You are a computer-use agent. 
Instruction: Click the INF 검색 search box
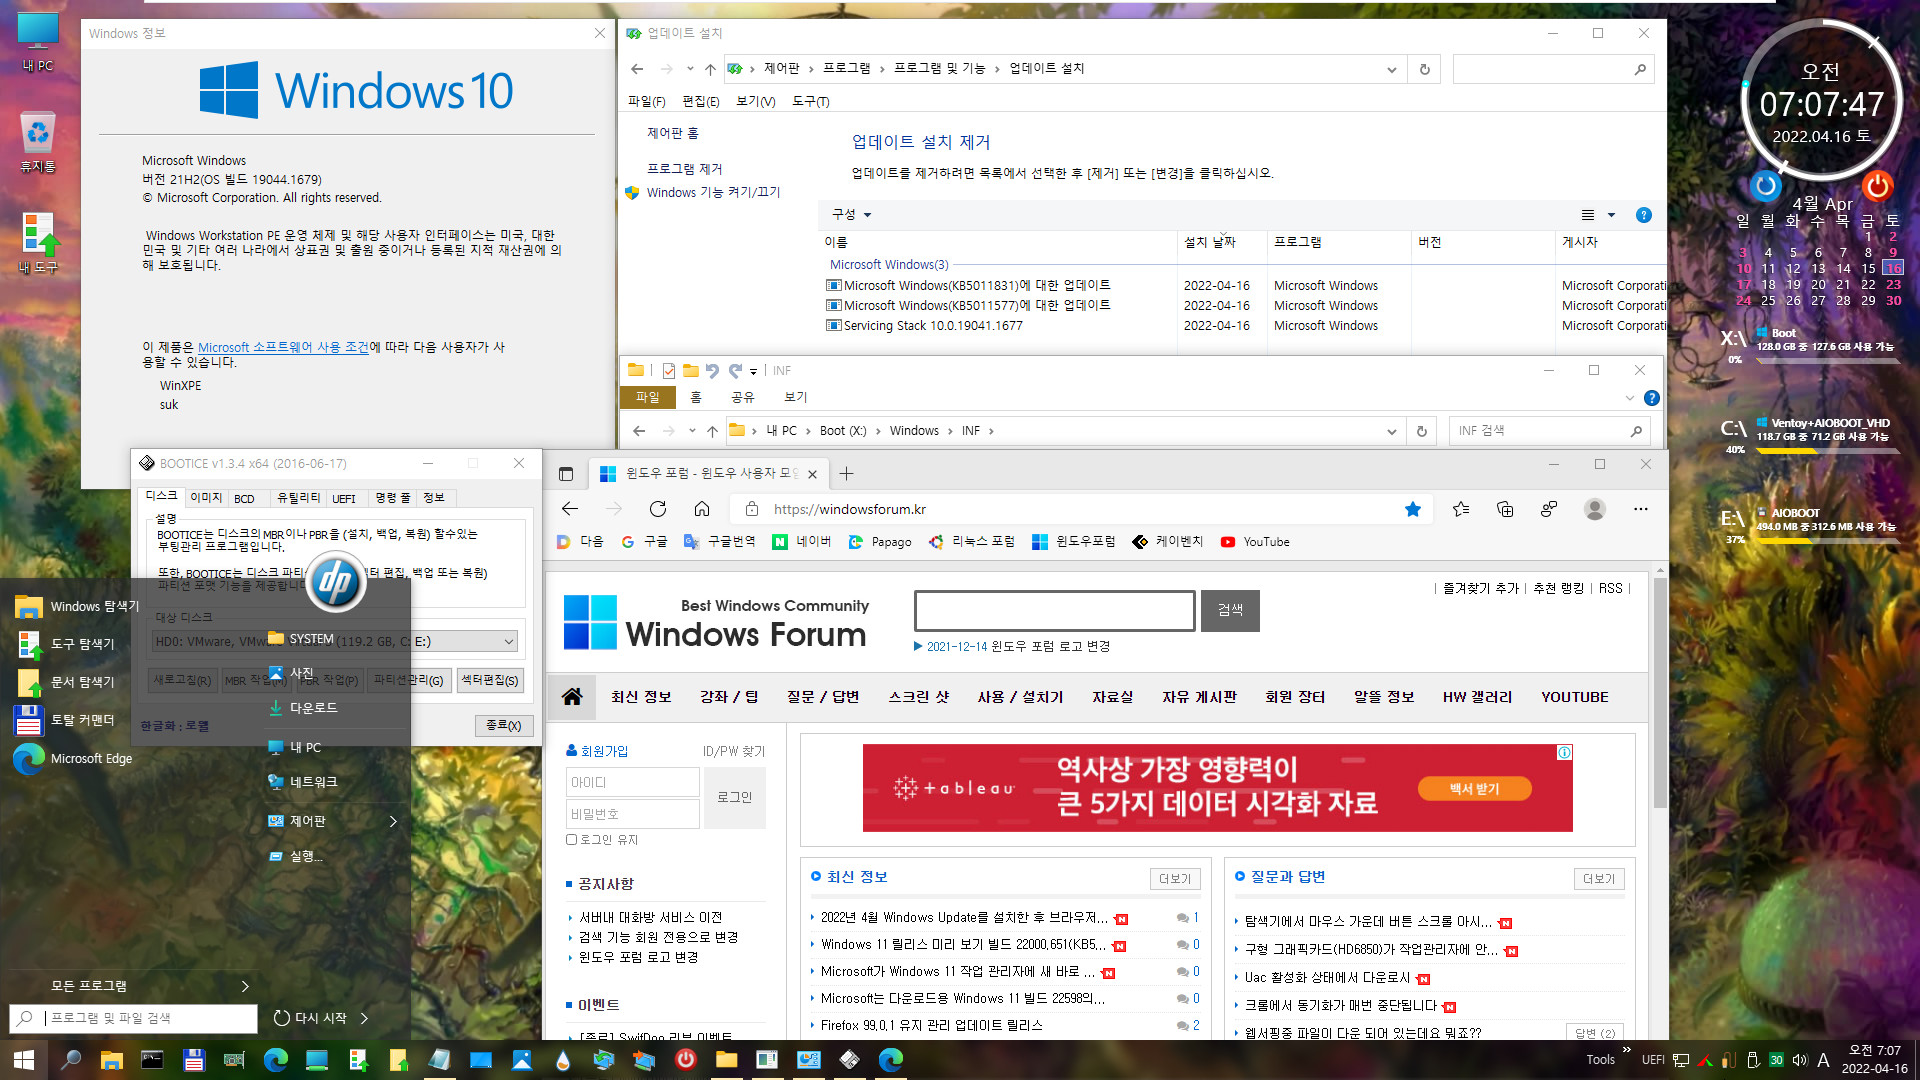1548,431
